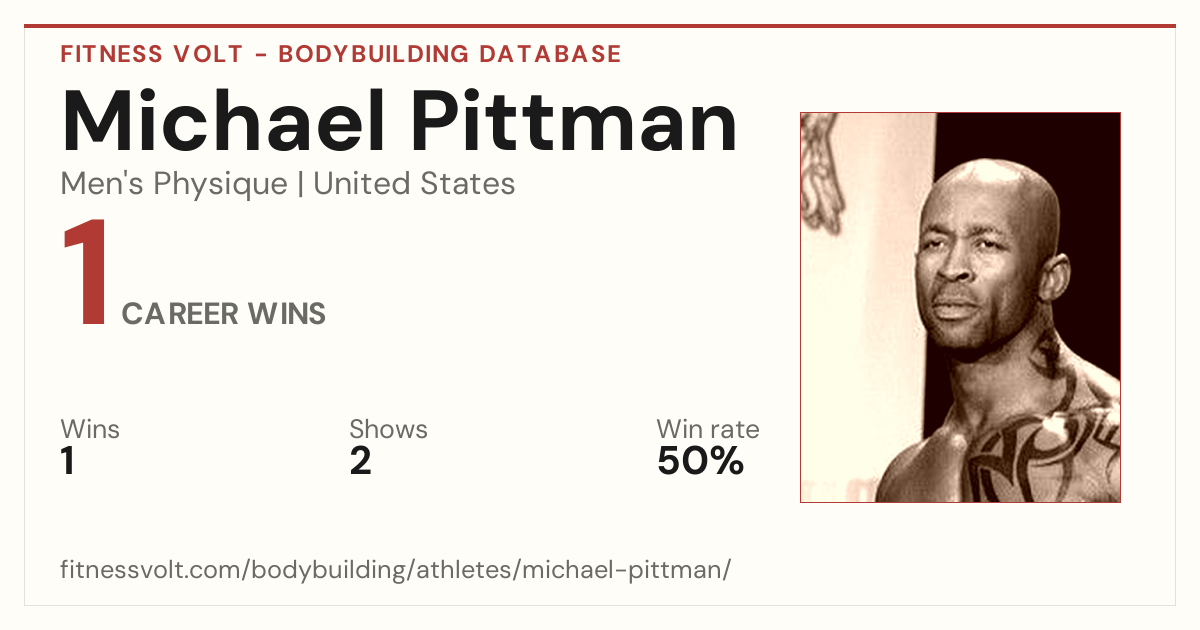The height and width of the screenshot is (630, 1200).
Task: Click the Shows value of 2
Action: (360, 462)
